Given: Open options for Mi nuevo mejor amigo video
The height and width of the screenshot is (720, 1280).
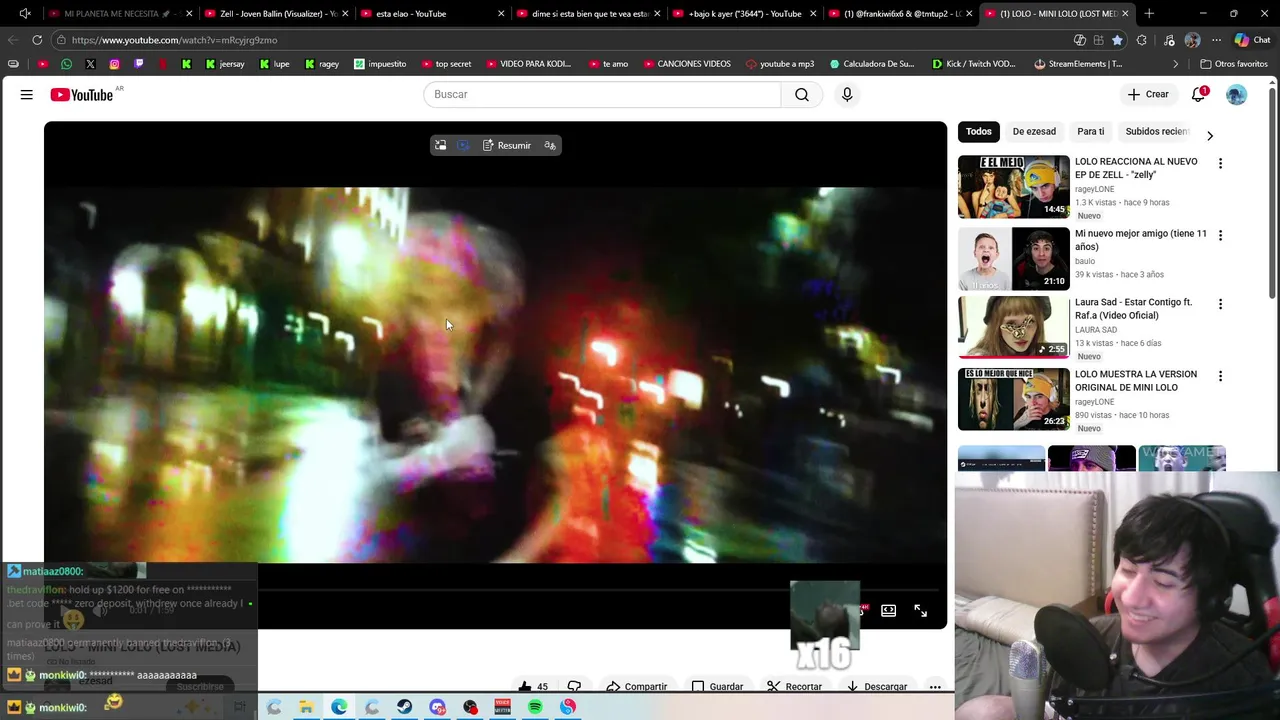Looking at the screenshot, I should coord(1220,236).
